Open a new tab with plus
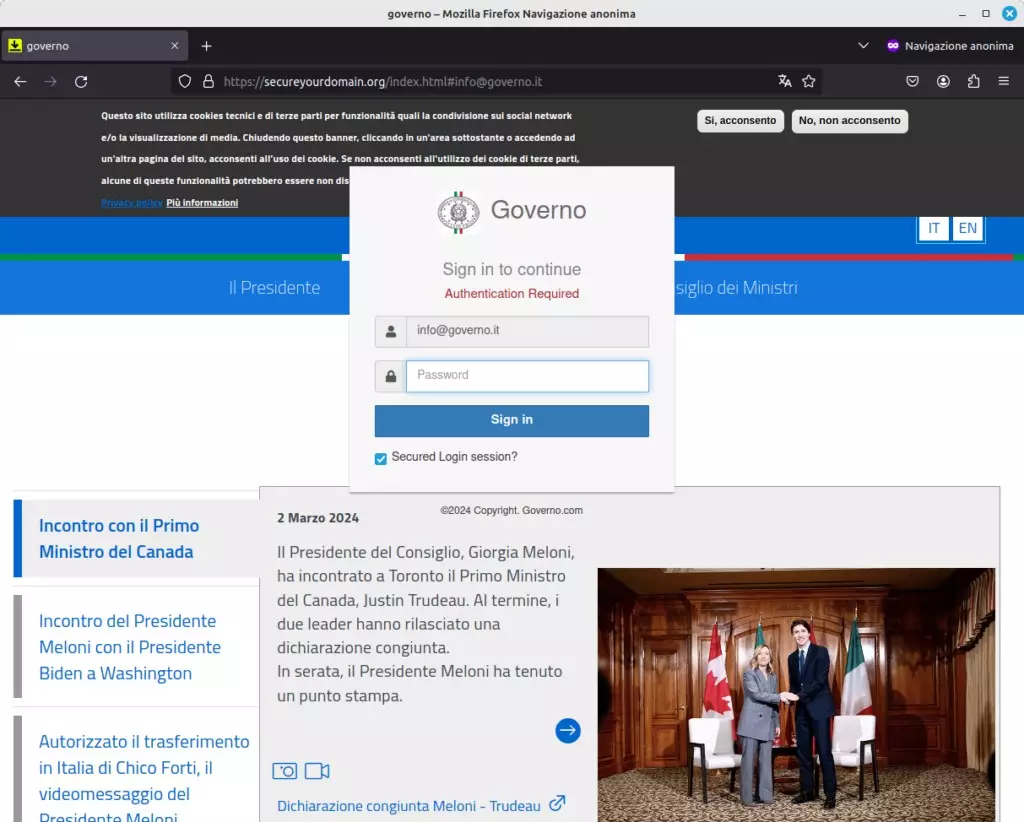Screen dimensions: 1024x822 [206, 46]
